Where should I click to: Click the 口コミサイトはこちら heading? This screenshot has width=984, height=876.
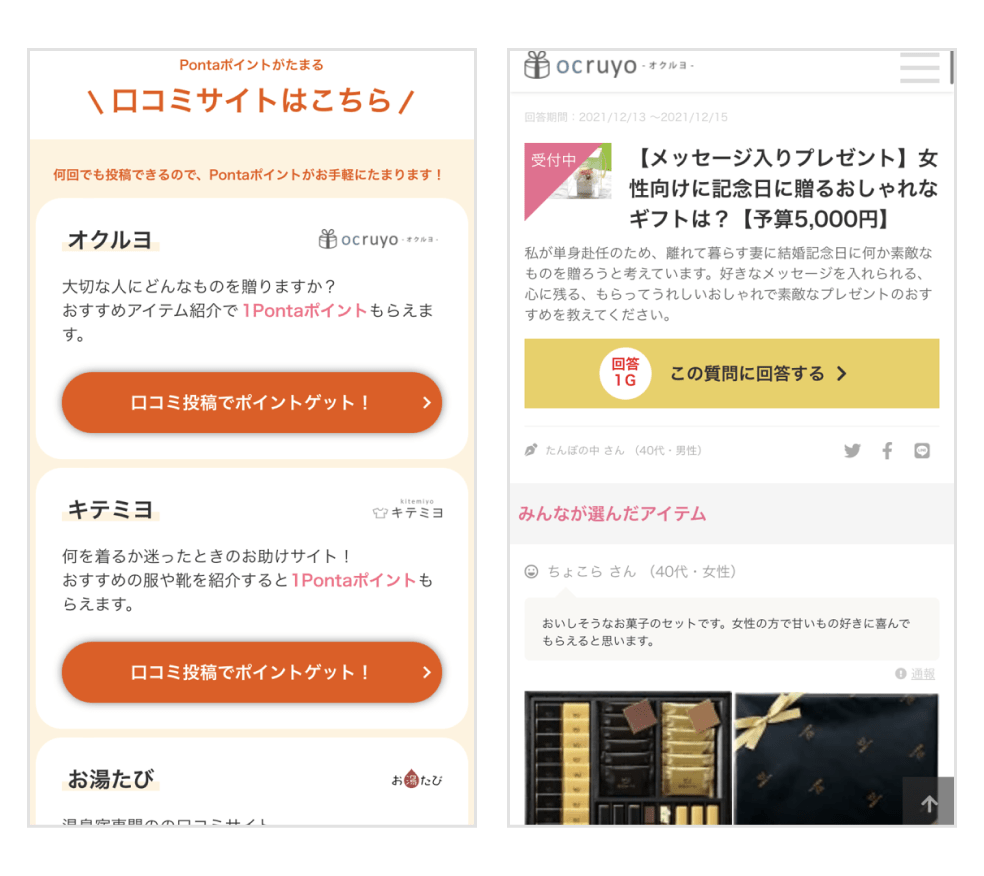pos(251,100)
